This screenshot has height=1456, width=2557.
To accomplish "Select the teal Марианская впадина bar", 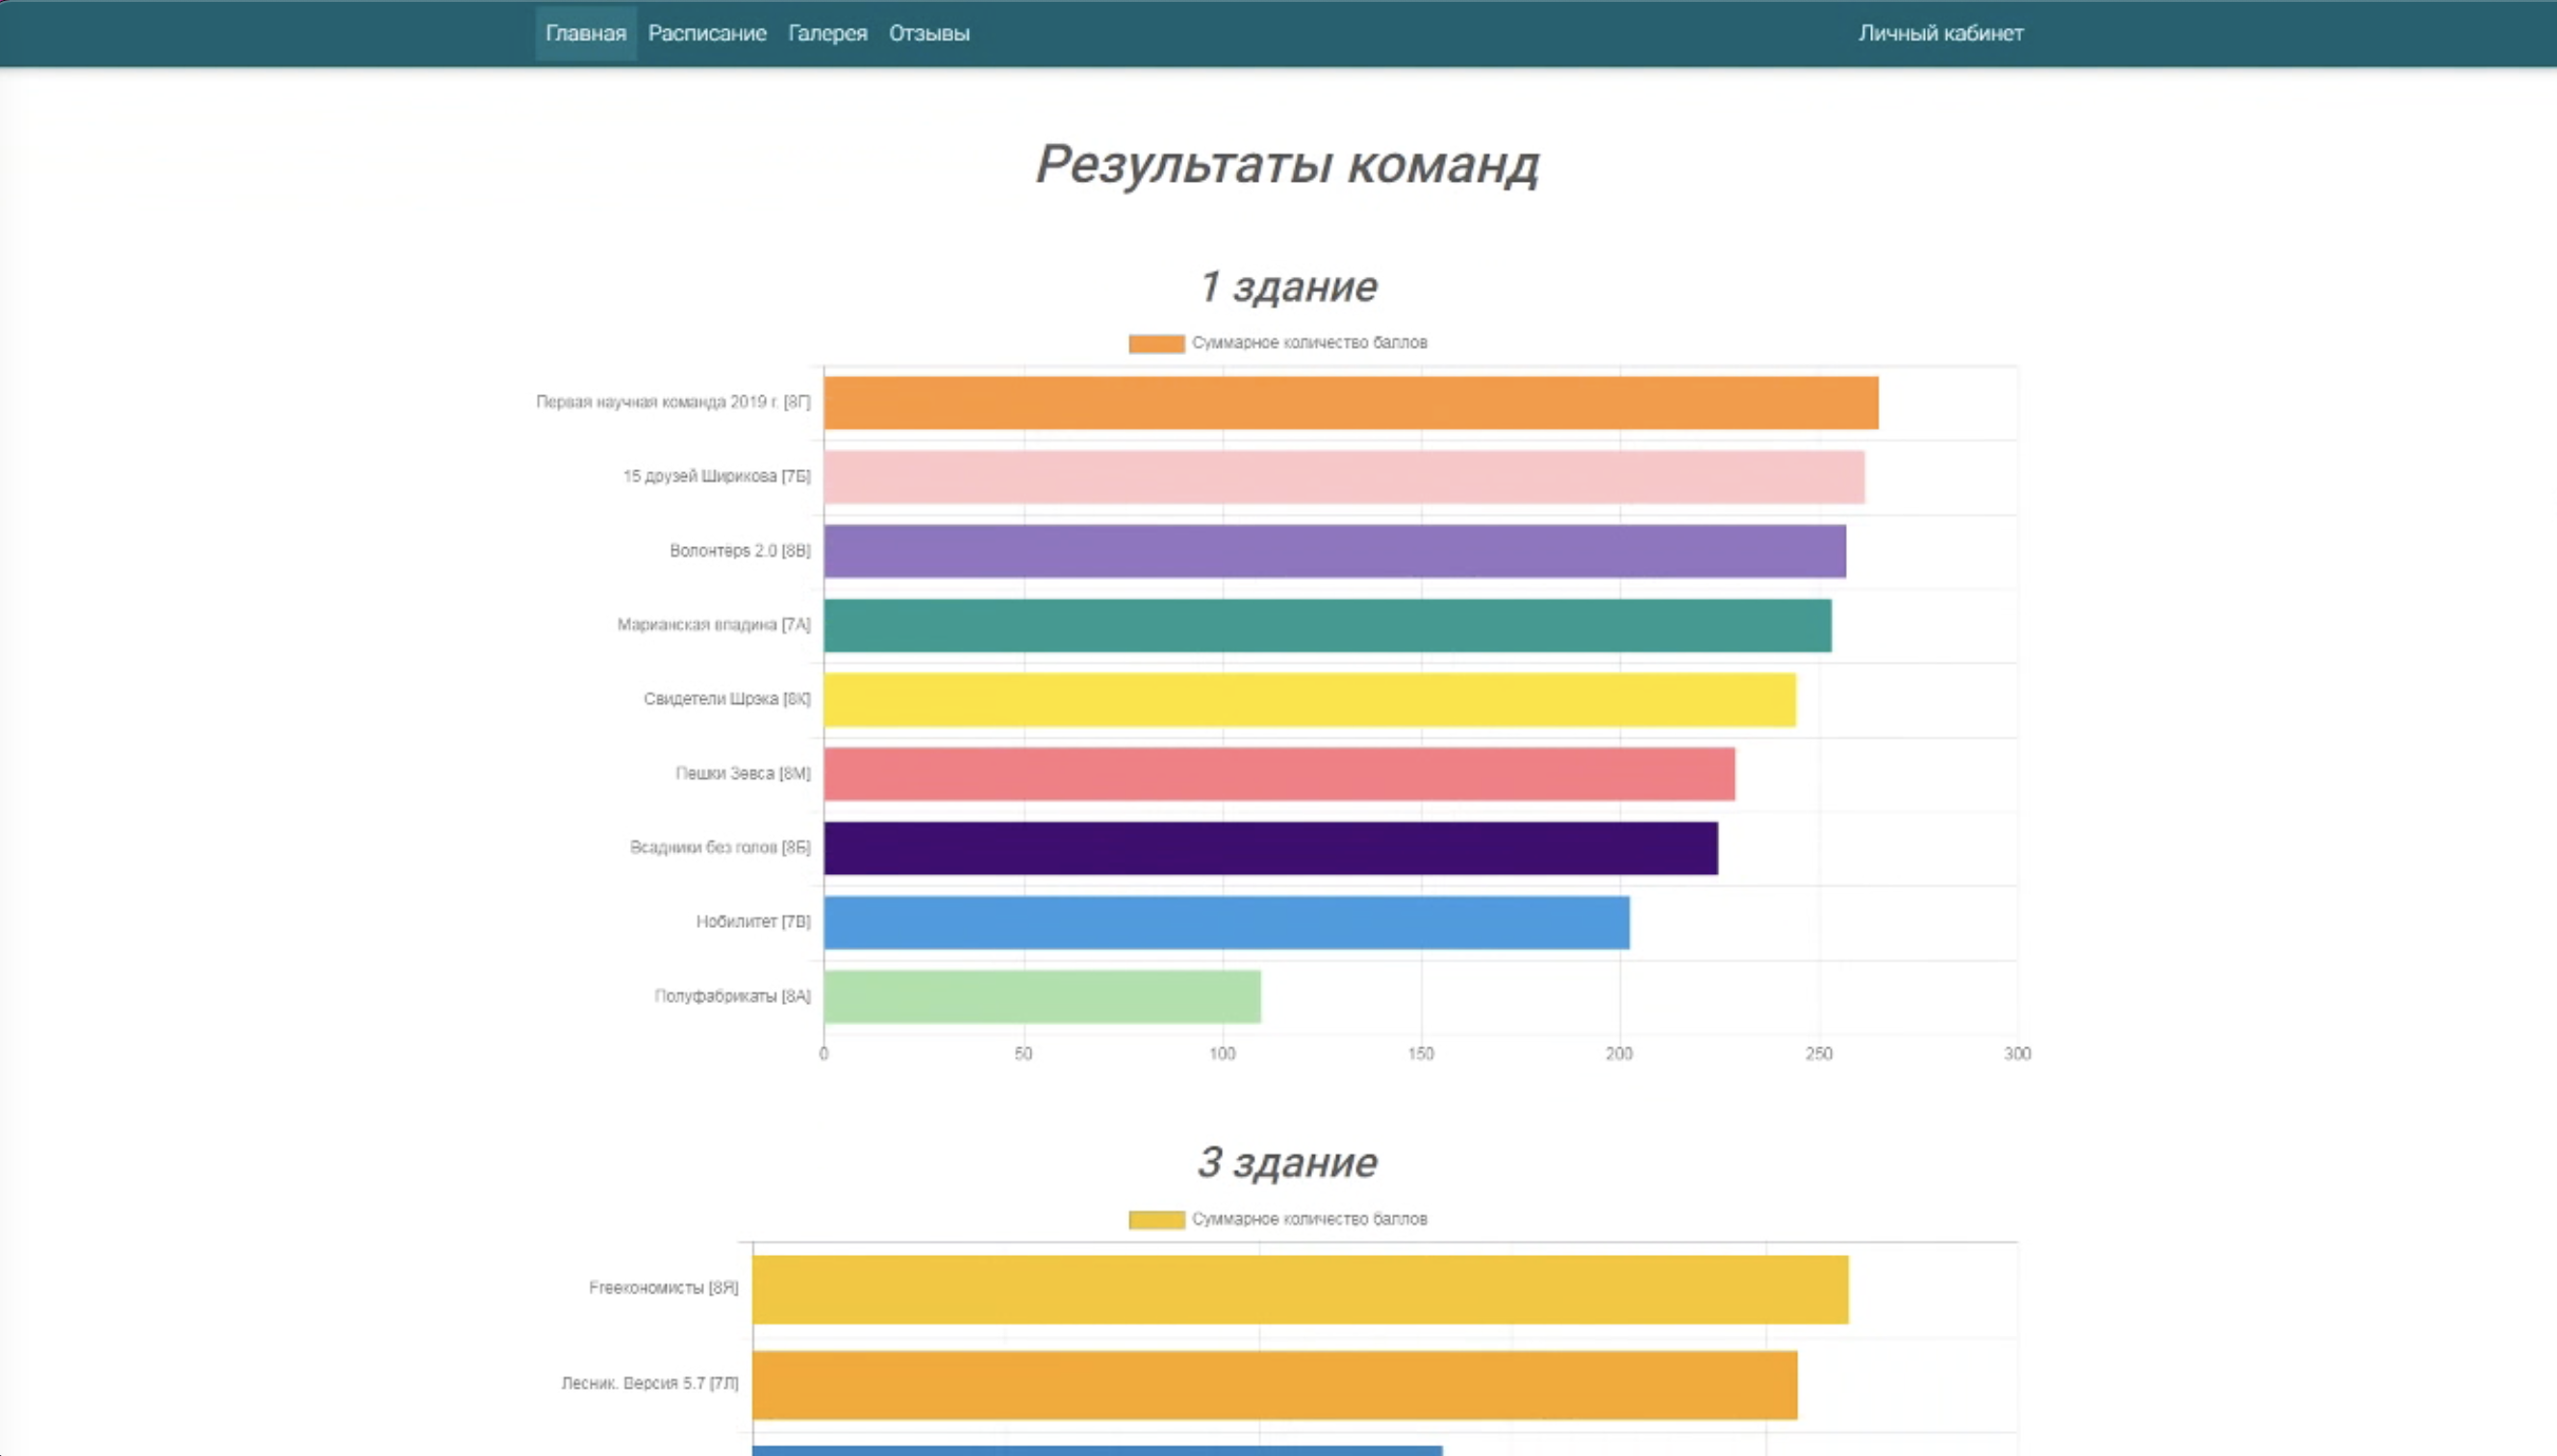I will point(1328,625).
